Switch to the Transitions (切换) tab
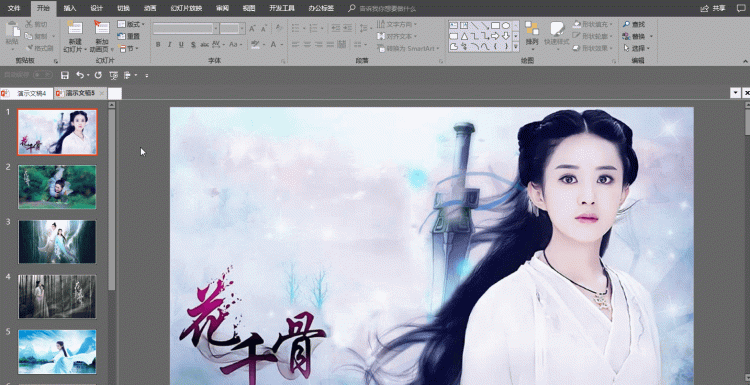The height and width of the screenshot is (385, 750). 123,8
